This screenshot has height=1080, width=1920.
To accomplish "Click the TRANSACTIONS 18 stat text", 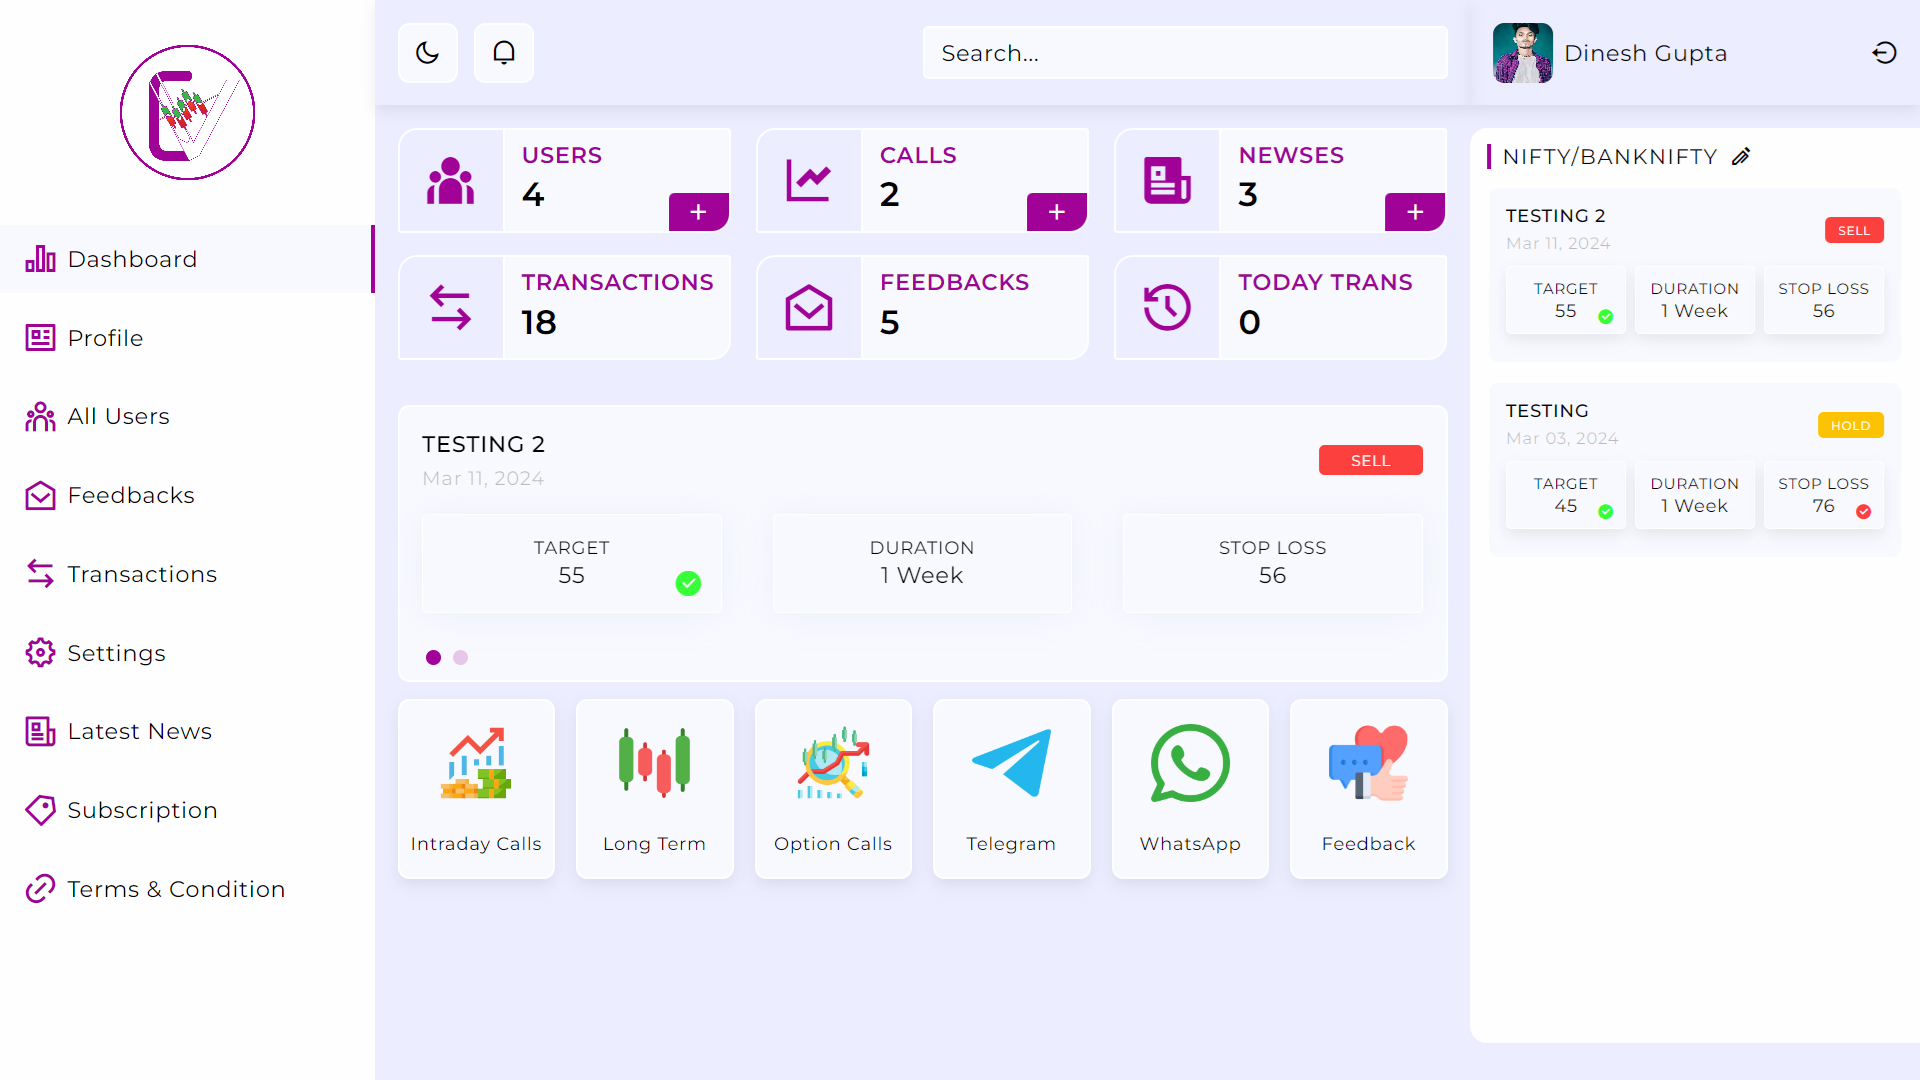I will [x=617, y=304].
